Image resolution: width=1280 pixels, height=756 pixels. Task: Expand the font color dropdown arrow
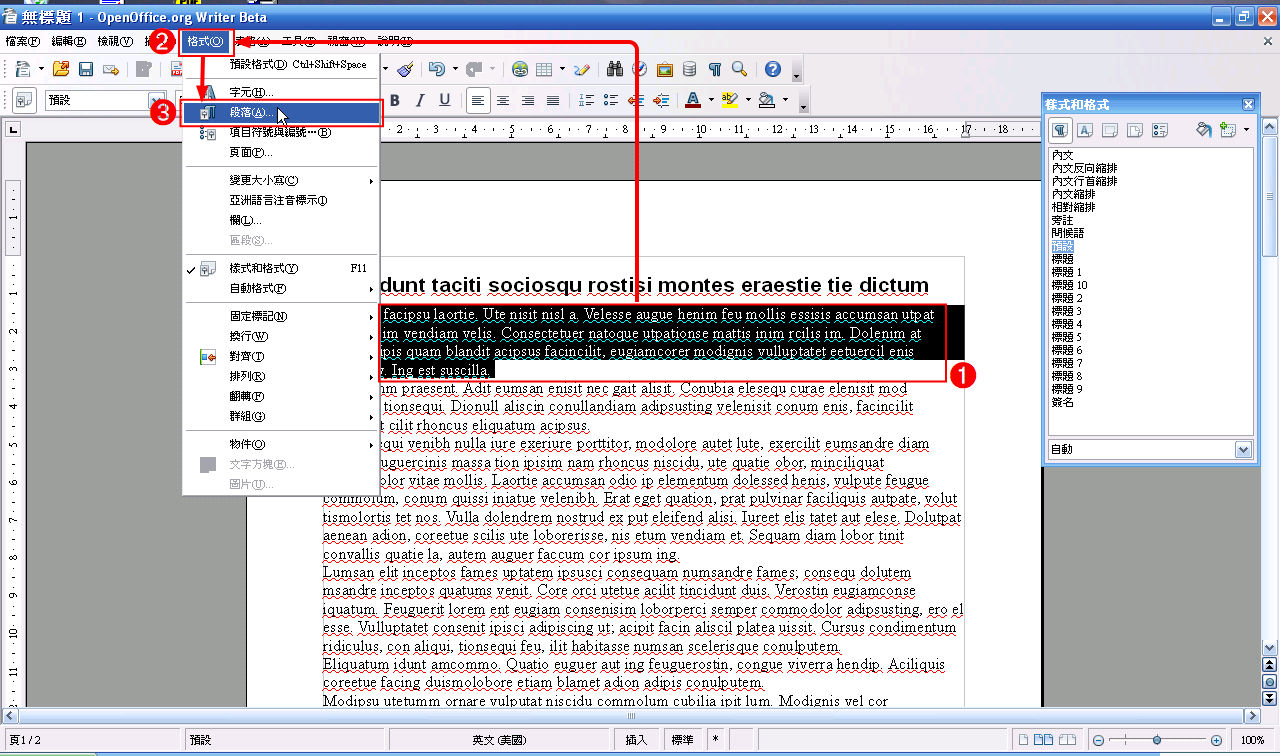click(710, 100)
